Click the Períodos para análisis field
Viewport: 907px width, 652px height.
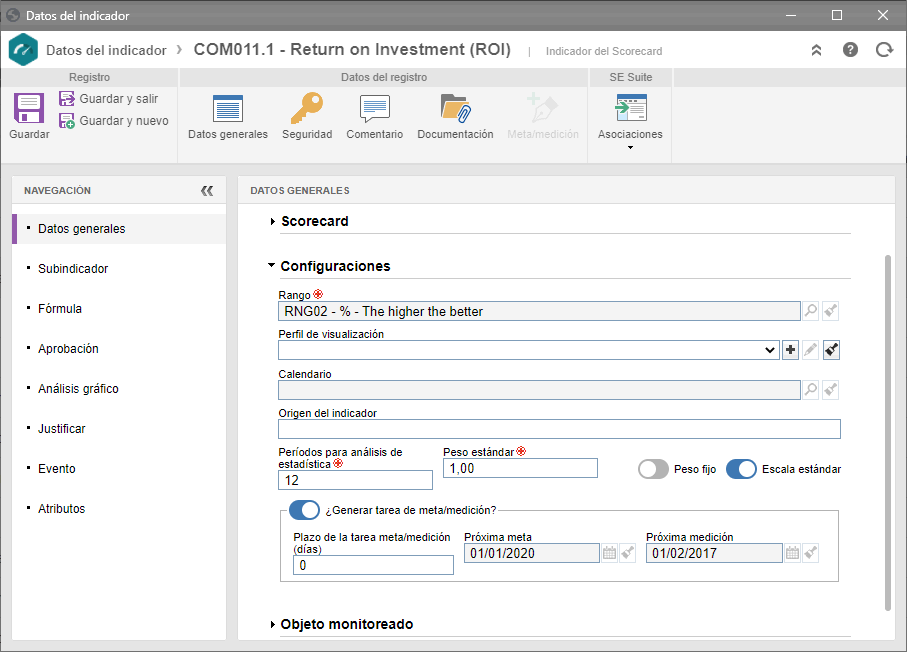355,480
